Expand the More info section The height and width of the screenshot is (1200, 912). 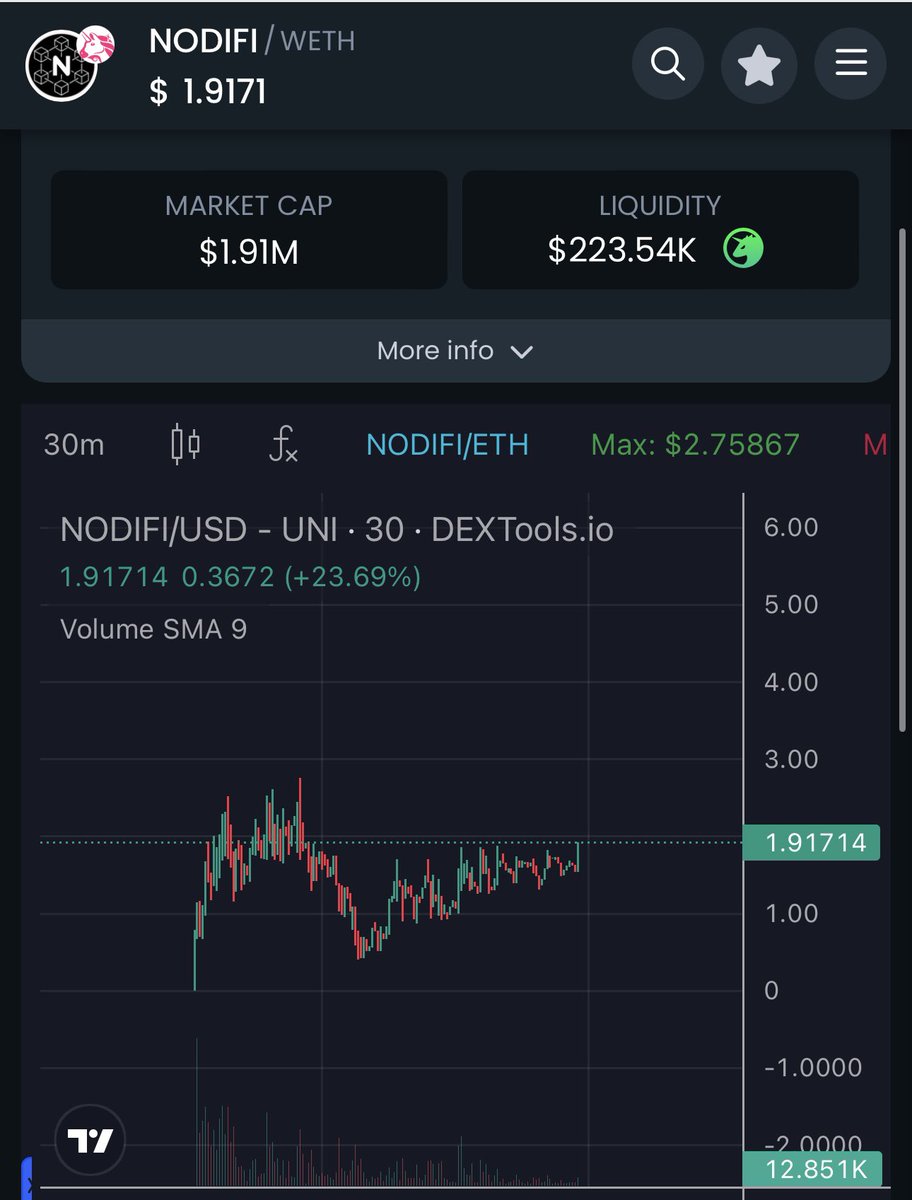pos(456,351)
